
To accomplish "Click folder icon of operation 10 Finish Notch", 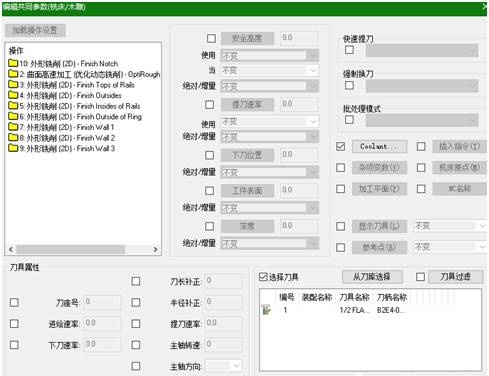I will [13, 63].
